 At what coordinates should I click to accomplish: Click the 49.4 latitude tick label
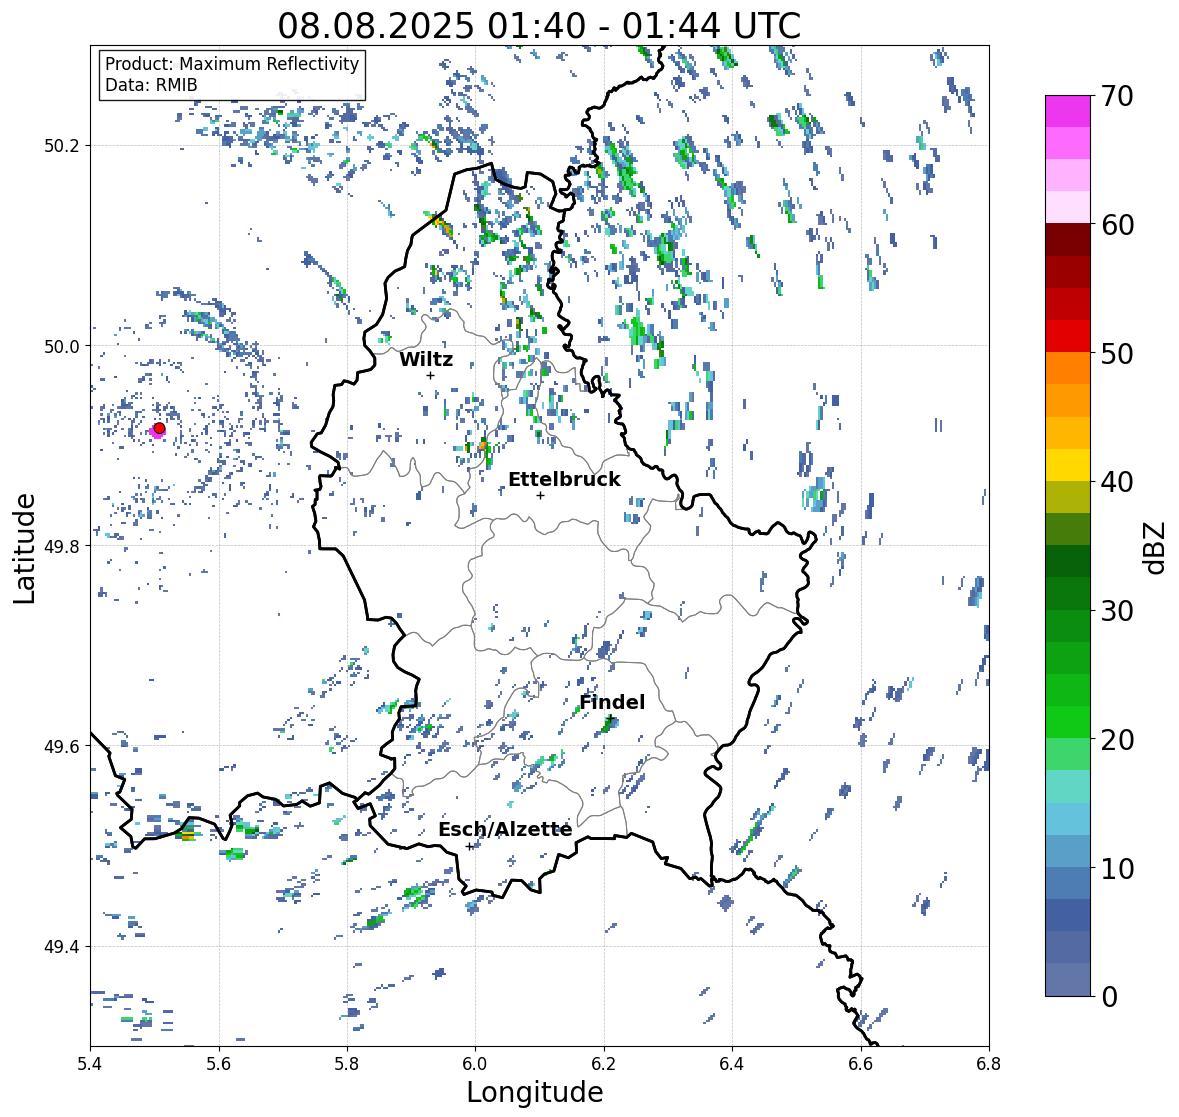pos(62,947)
